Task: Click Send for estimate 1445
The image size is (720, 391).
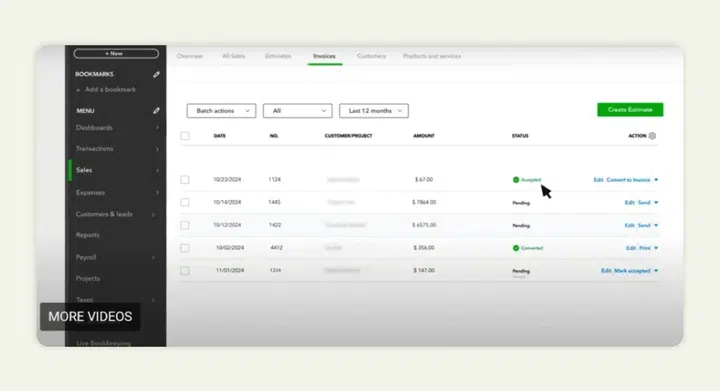Action: pyautogui.click(x=644, y=202)
